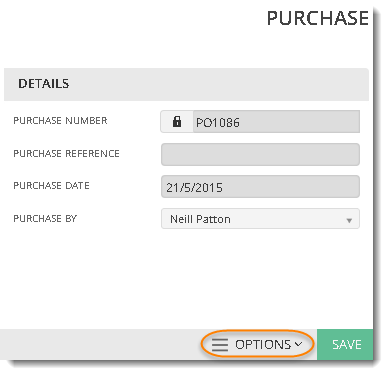The height and width of the screenshot is (375, 388).
Task: Click the OPTIONS text label
Action: coord(263,344)
